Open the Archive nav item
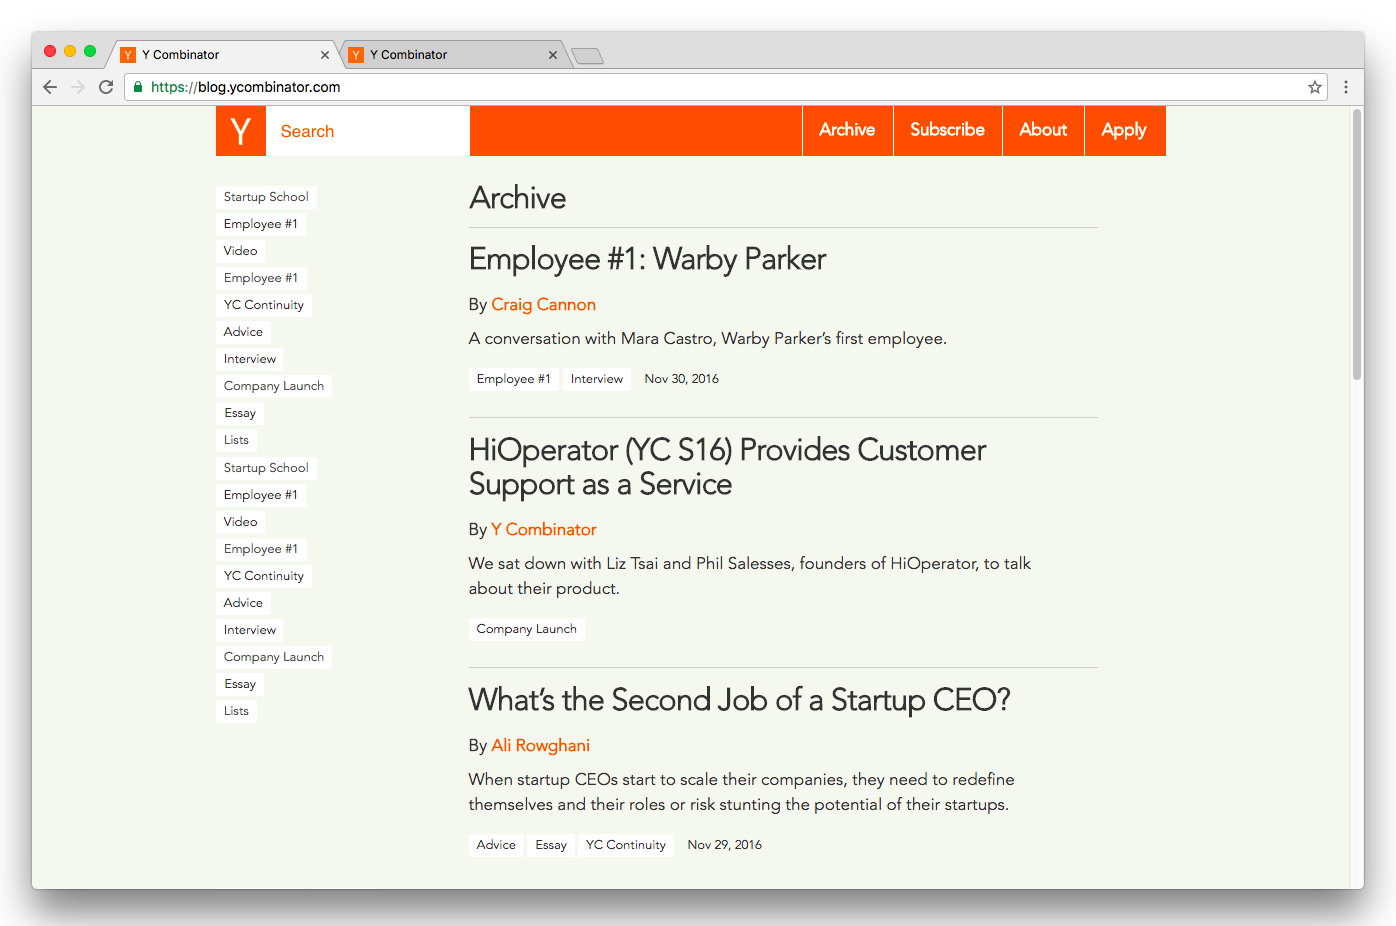This screenshot has height=926, width=1396. pyautogui.click(x=847, y=130)
